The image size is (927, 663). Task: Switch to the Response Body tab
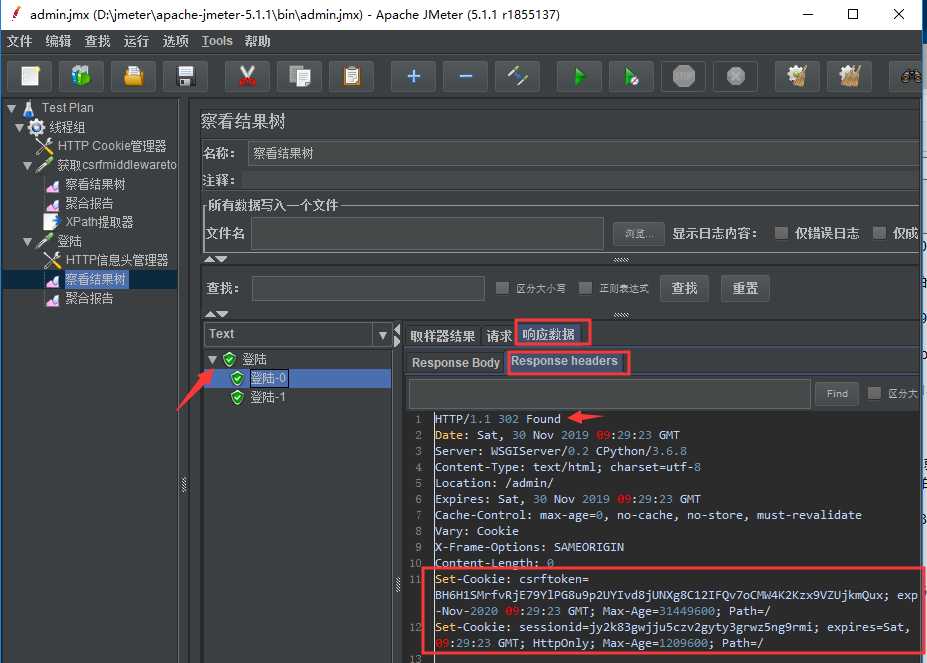coord(455,362)
